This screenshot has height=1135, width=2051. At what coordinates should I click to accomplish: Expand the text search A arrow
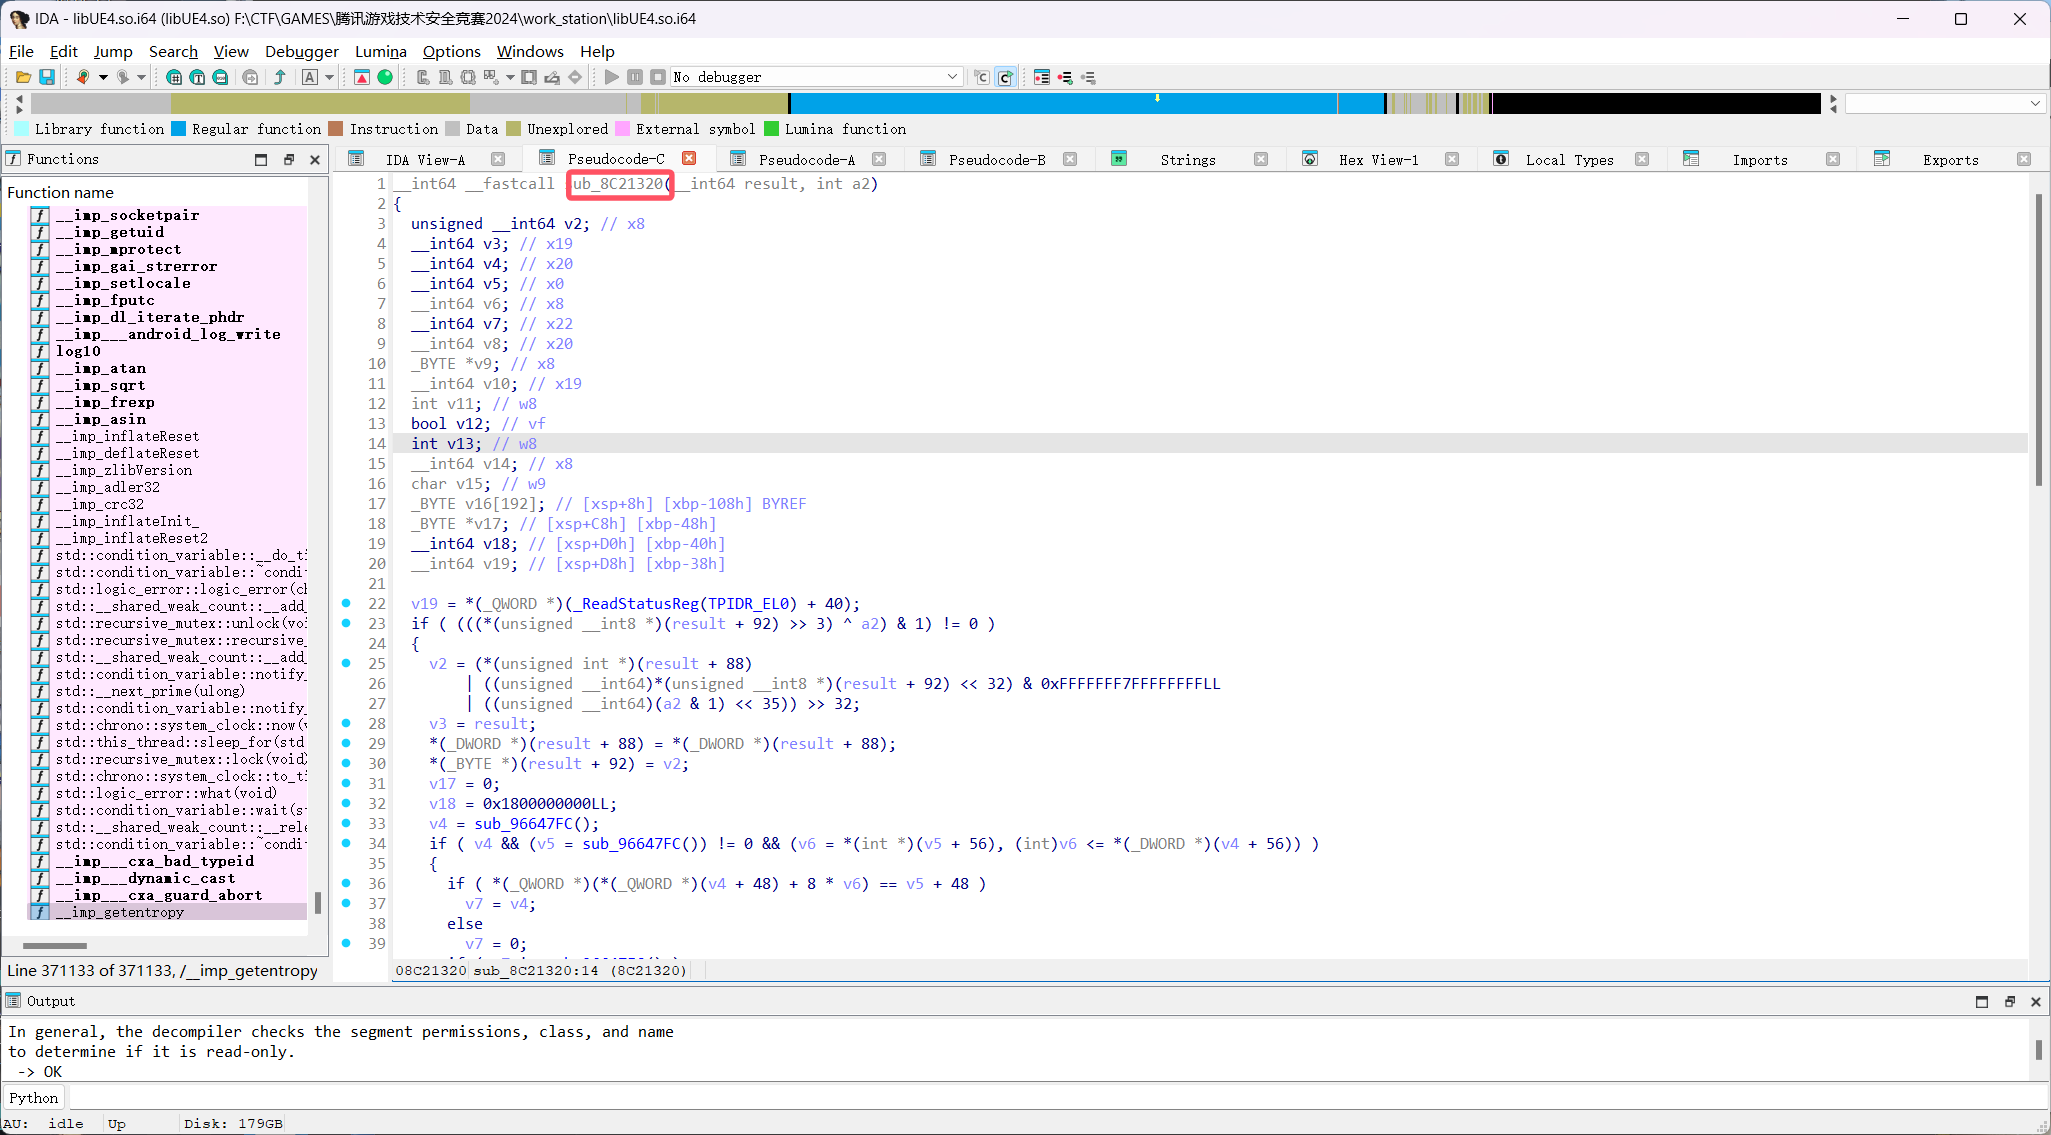tap(329, 77)
